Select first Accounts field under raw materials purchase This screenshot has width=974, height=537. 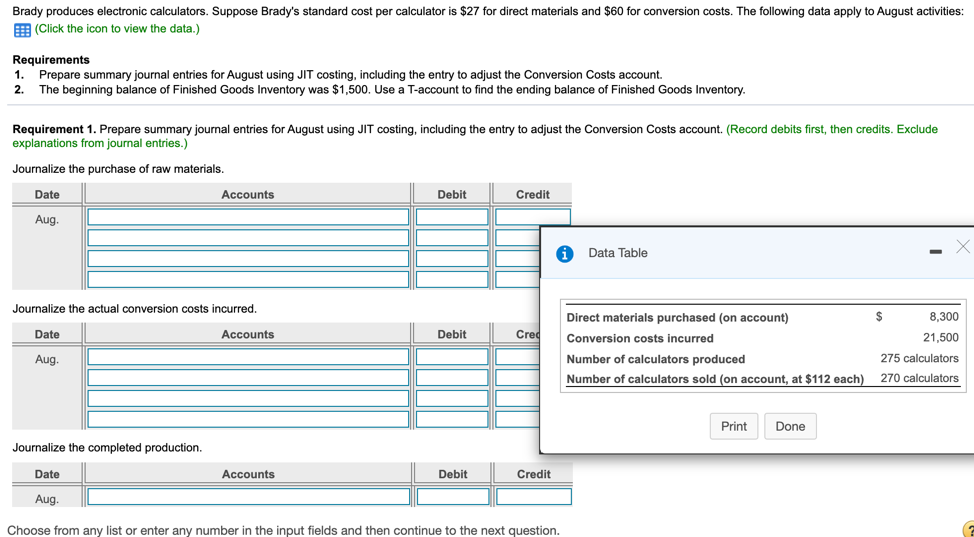tap(248, 217)
